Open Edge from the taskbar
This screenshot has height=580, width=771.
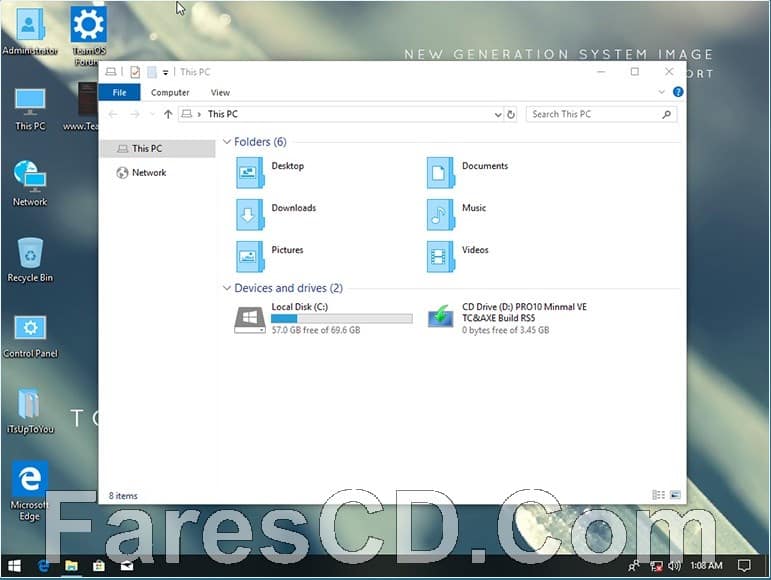43,566
